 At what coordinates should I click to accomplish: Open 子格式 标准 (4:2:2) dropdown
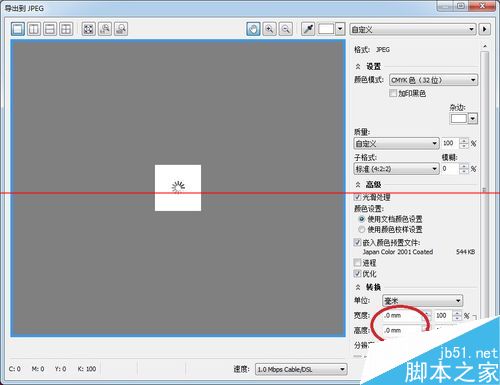pyautogui.click(x=396, y=169)
